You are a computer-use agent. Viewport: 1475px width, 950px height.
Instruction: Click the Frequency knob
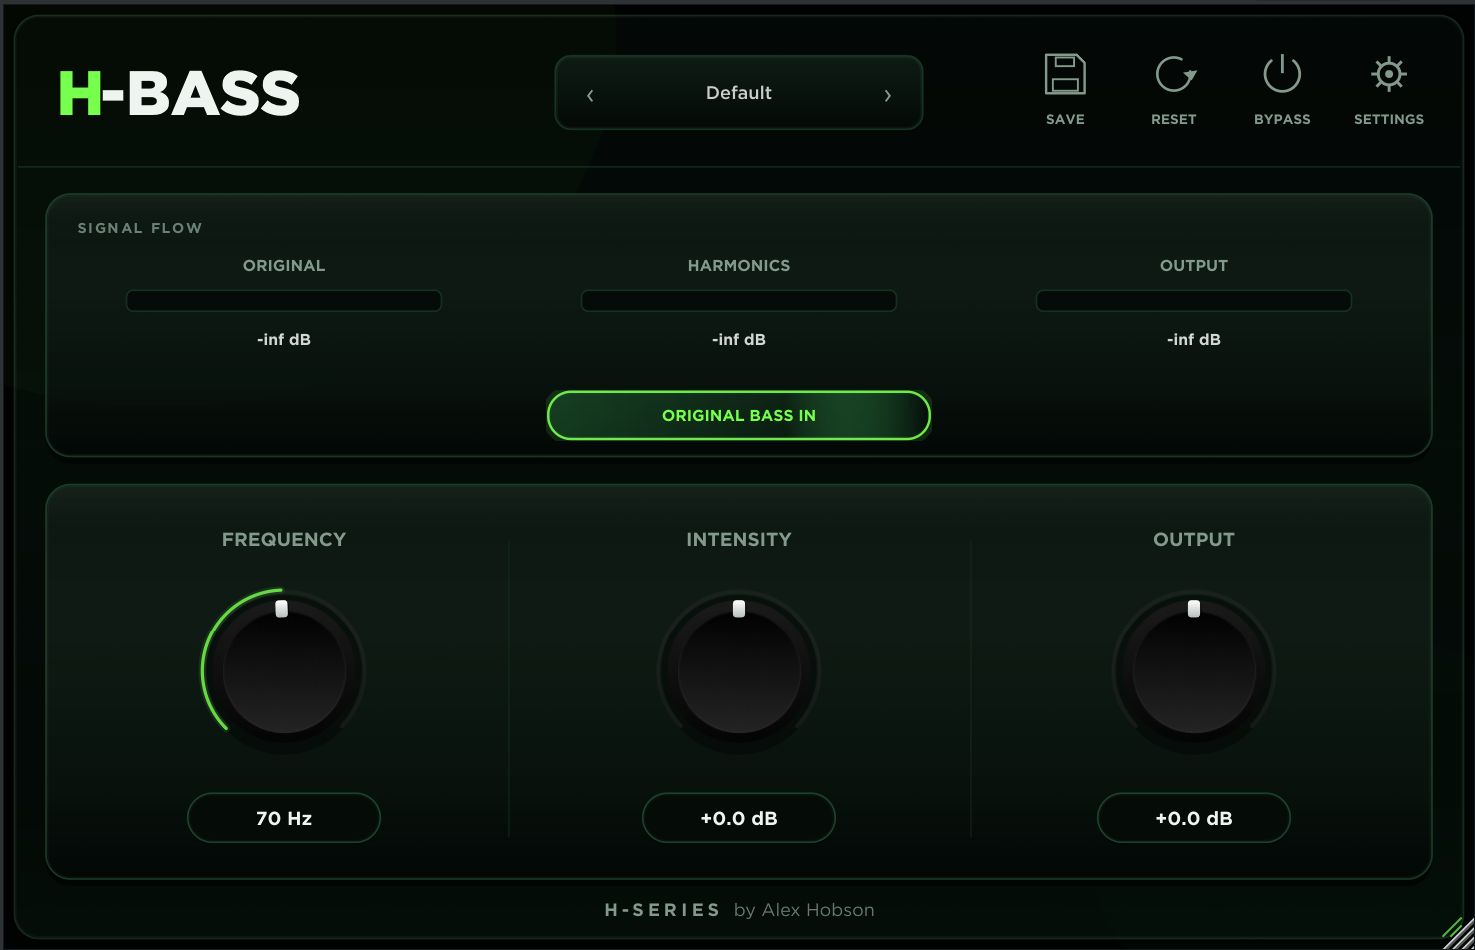(x=284, y=671)
